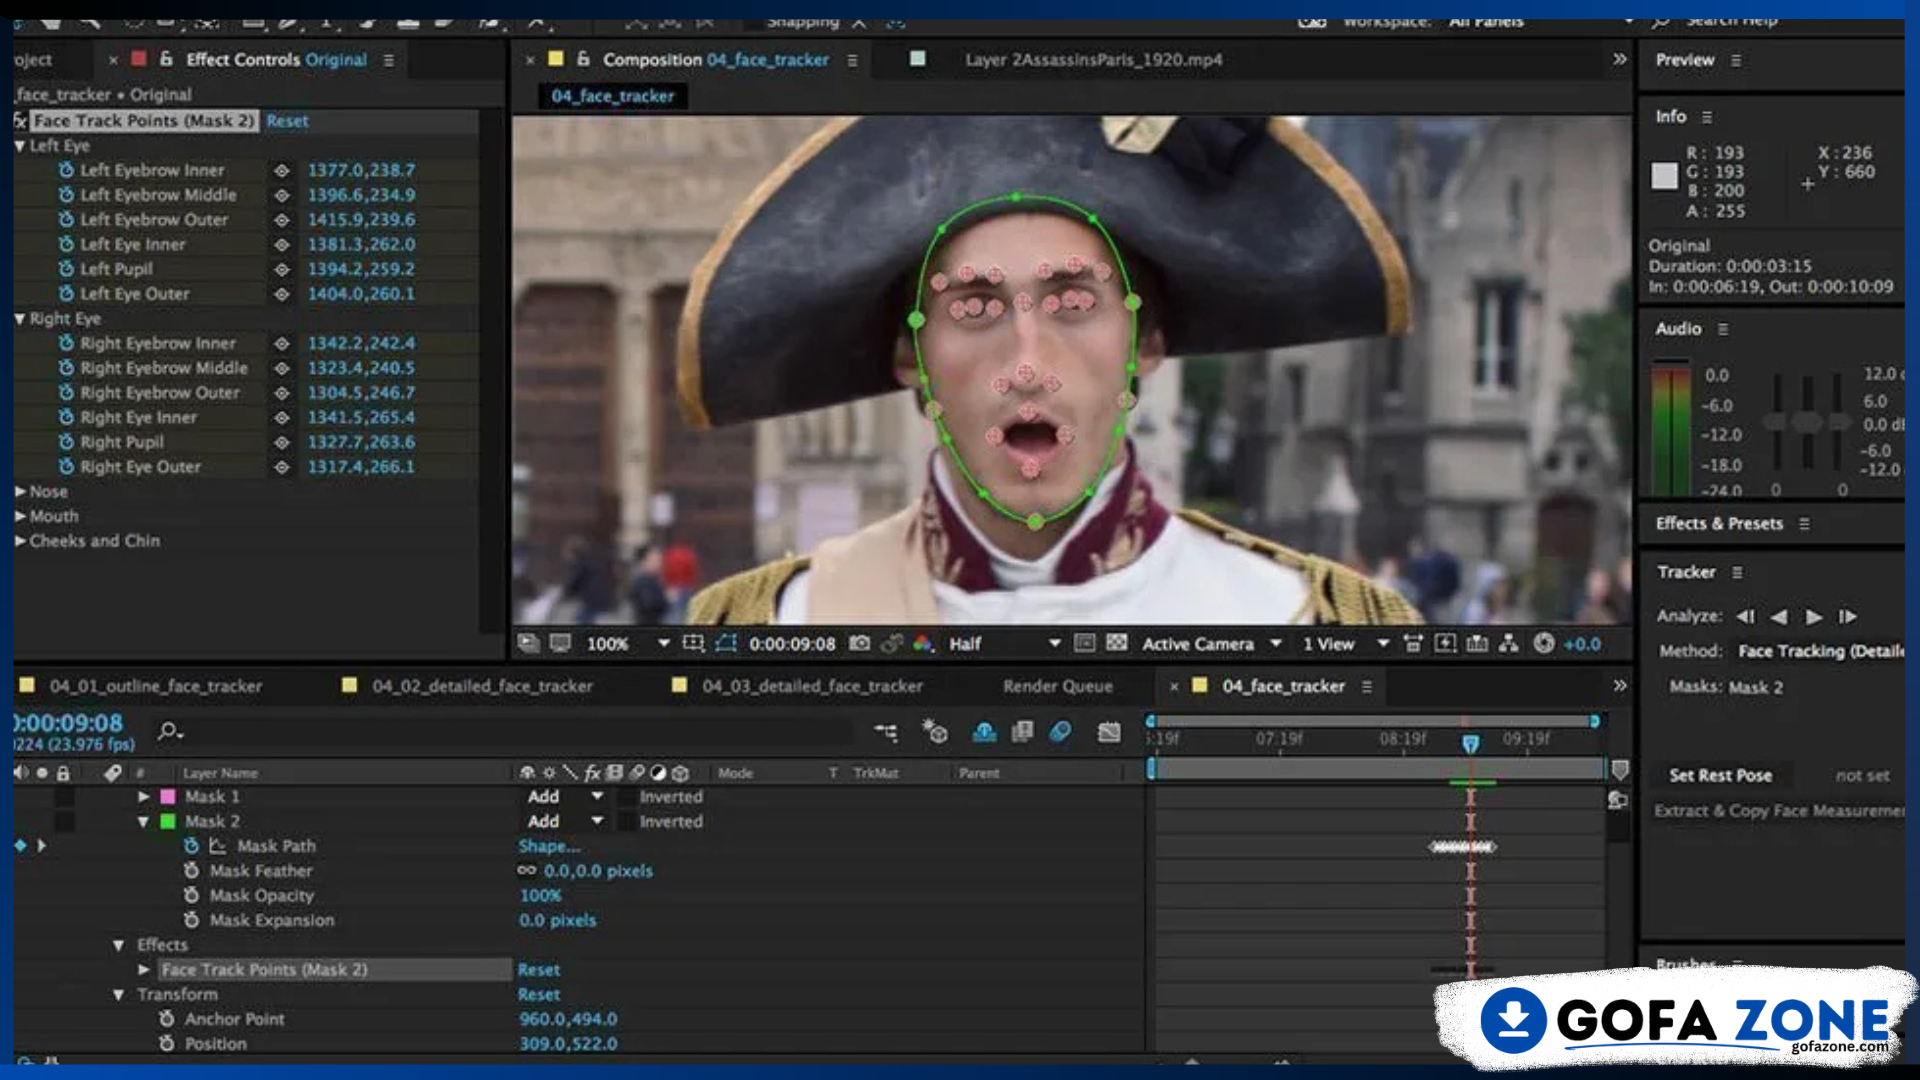The width and height of the screenshot is (1920, 1080).
Task: Toggle stopwatch for Mask Path
Action: [x=191, y=846]
